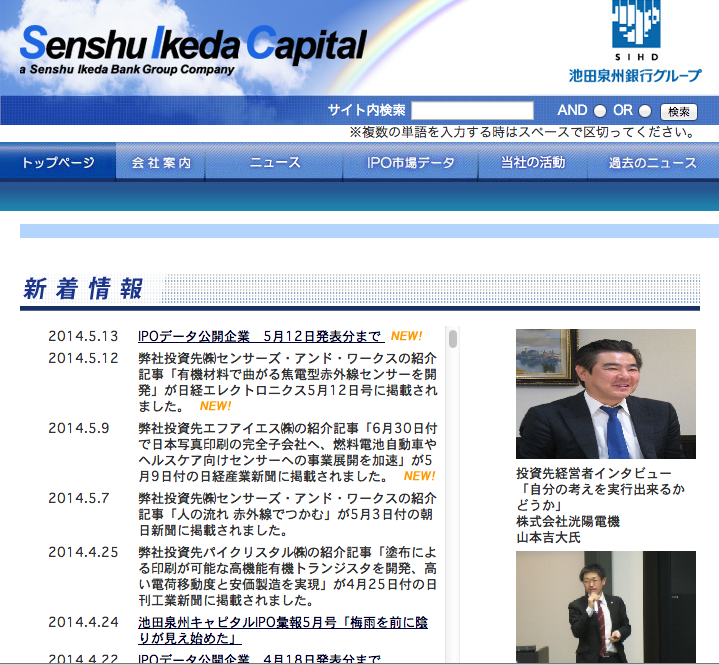The height and width of the screenshot is (665, 719).
Task: Click a Senshu Ikeda Bank Group Company tagline
Action: (127, 70)
